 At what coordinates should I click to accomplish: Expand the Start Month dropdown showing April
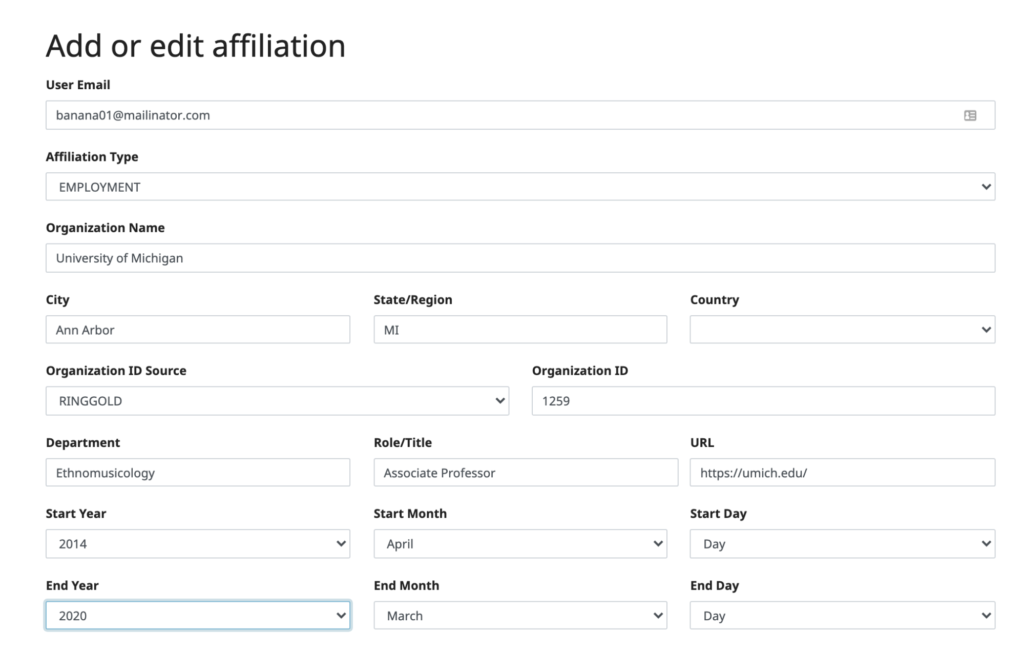[520, 544]
